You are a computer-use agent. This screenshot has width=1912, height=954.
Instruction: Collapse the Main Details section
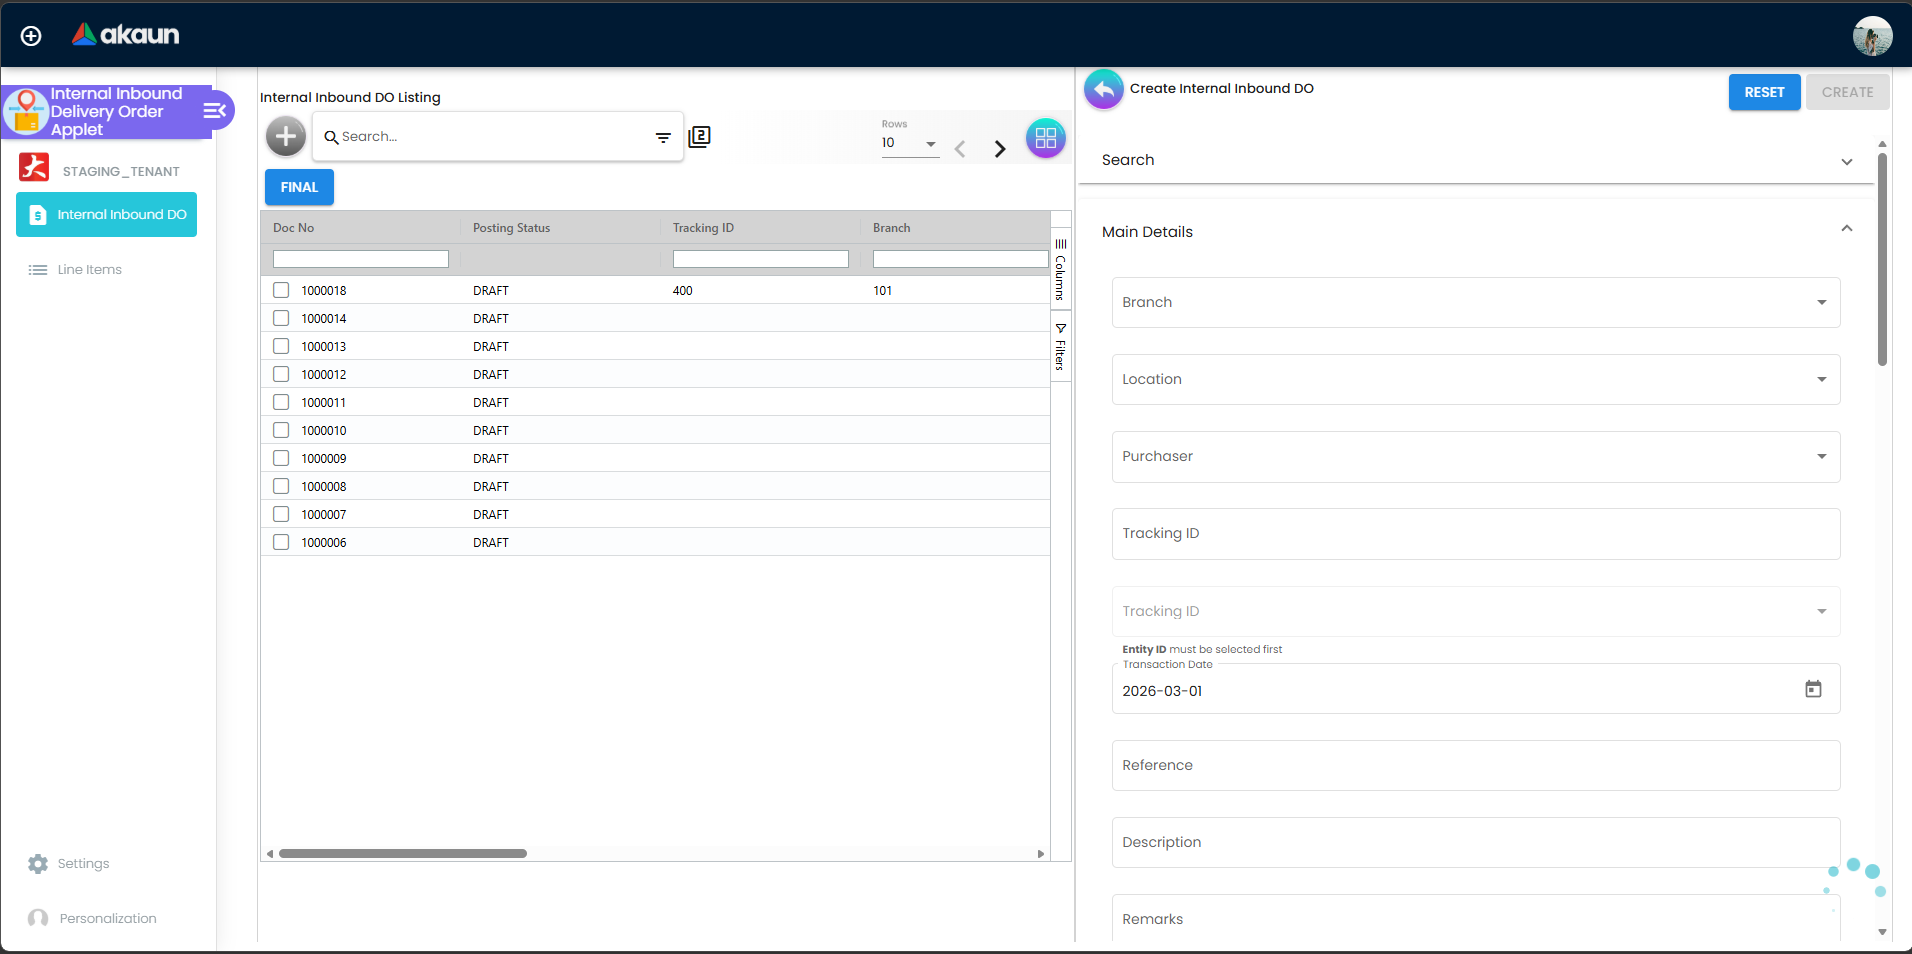(1846, 229)
